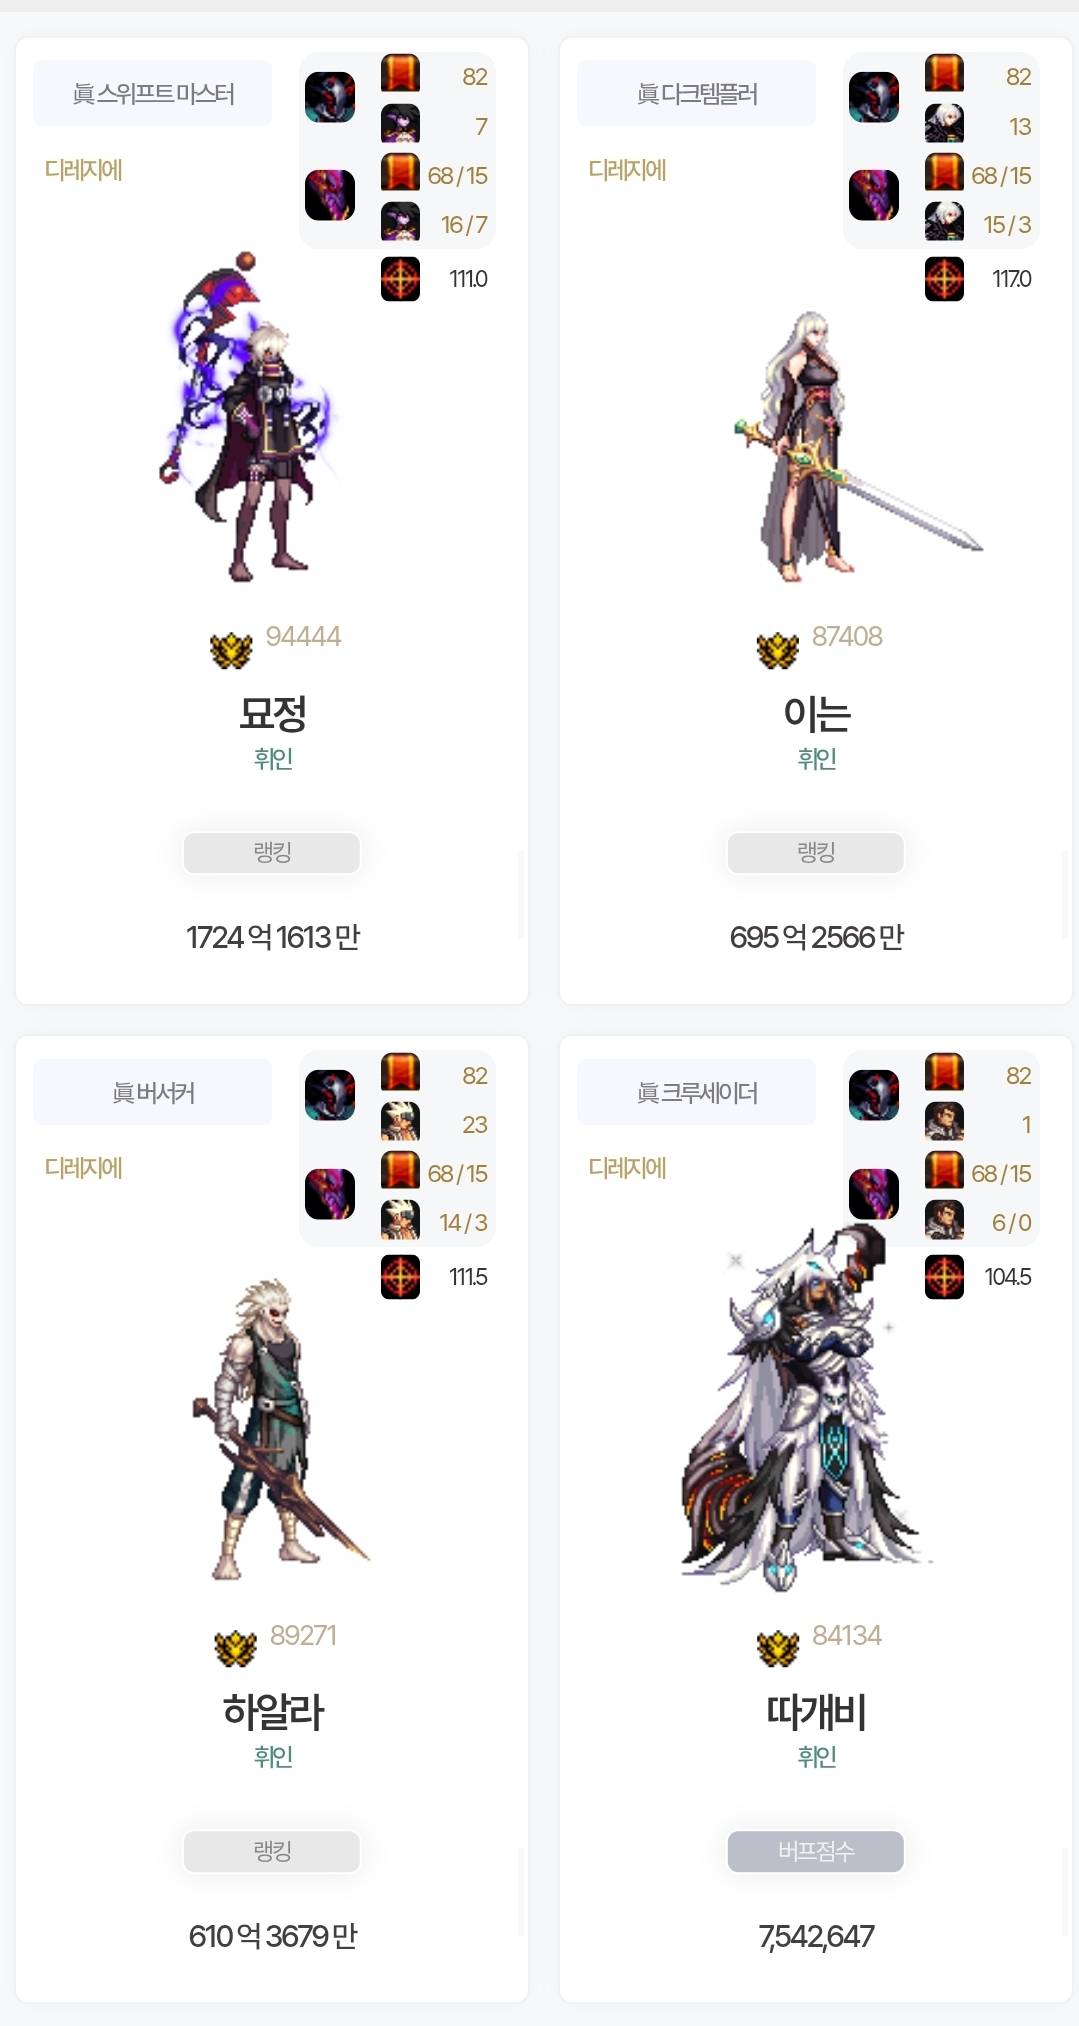Click the crosshair icon beside 111.0
The height and width of the screenshot is (2026, 1079).
click(x=400, y=279)
